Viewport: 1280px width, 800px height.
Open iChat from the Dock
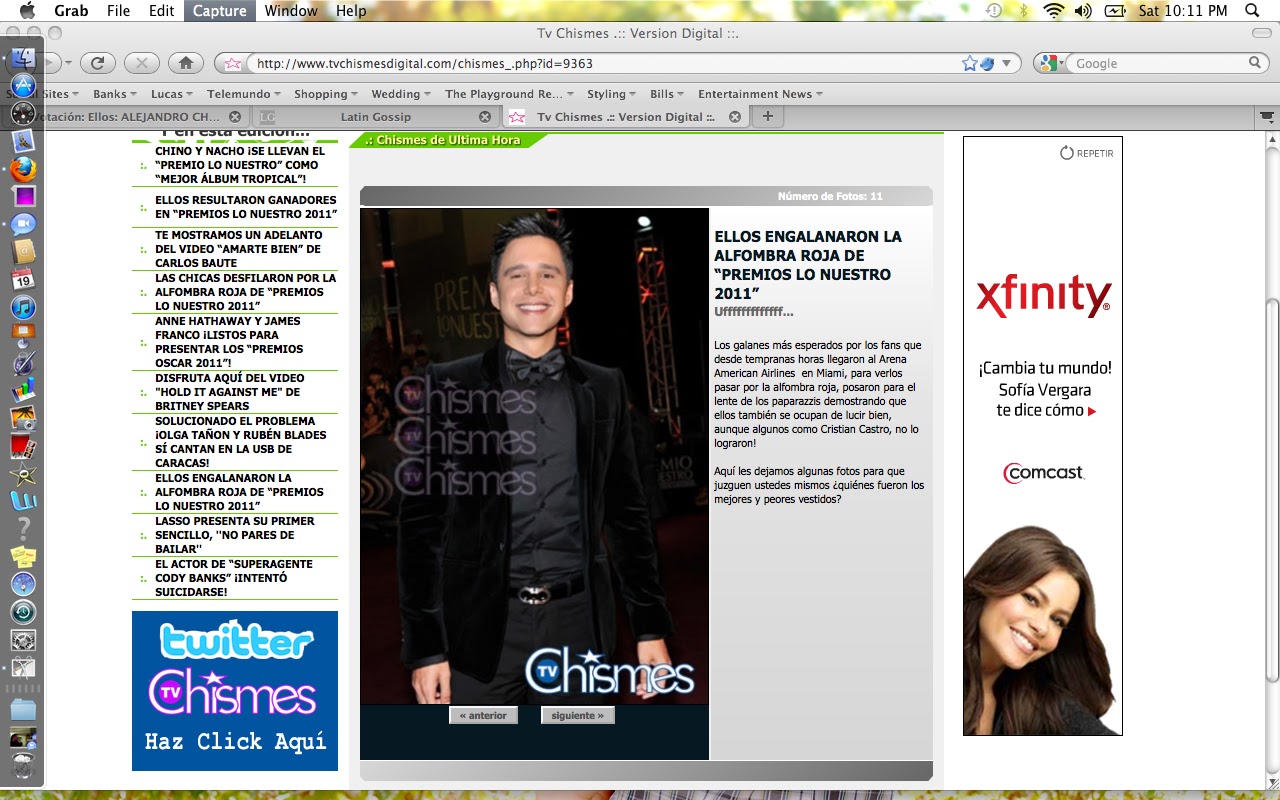23,224
